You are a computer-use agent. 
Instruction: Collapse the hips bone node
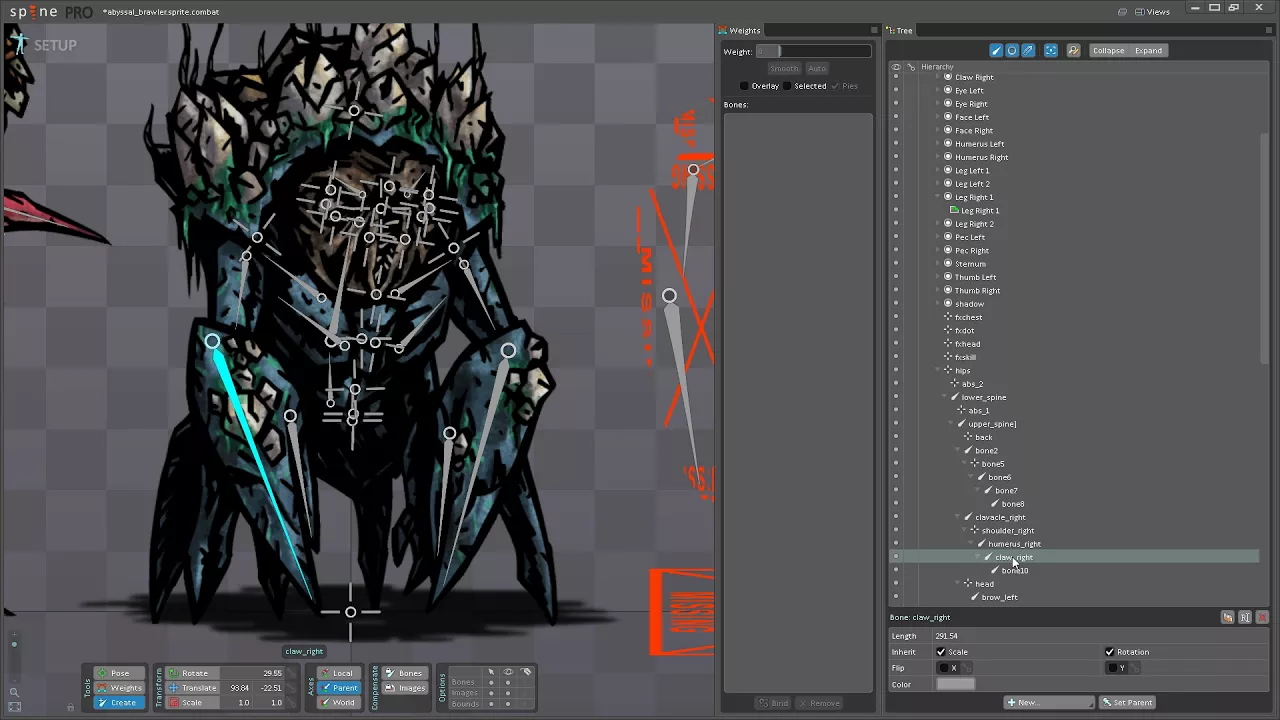click(x=937, y=370)
